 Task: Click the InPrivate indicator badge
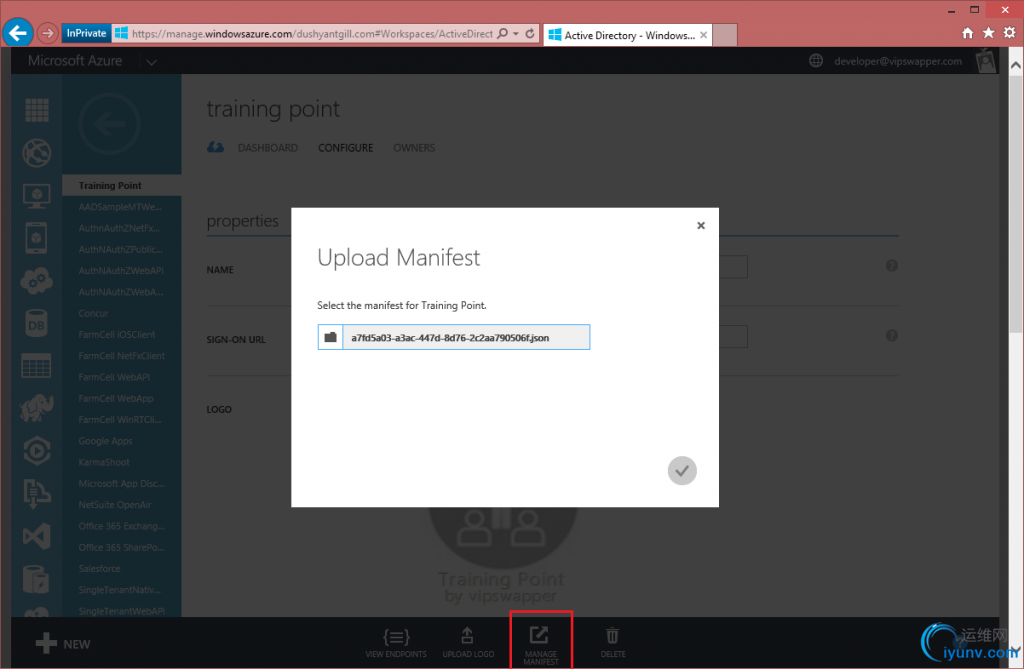coord(86,33)
